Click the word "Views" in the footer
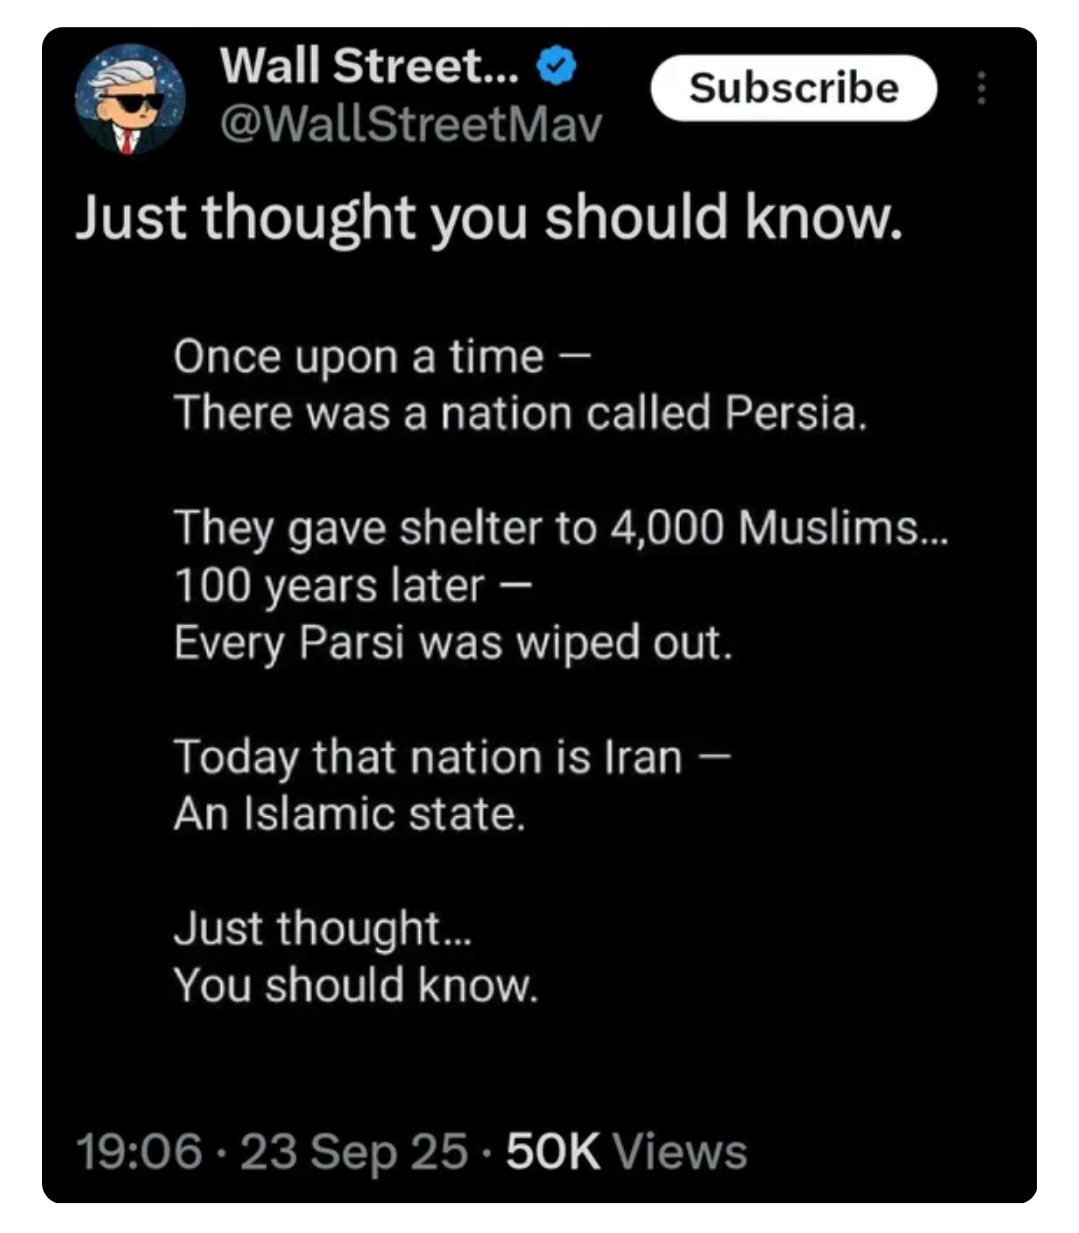Screen dimensions: 1079x1233 tap(680, 1151)
